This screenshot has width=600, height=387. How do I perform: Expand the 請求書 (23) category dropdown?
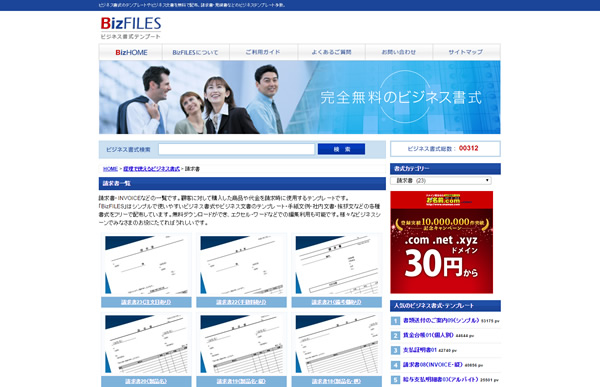pos(441,180)
